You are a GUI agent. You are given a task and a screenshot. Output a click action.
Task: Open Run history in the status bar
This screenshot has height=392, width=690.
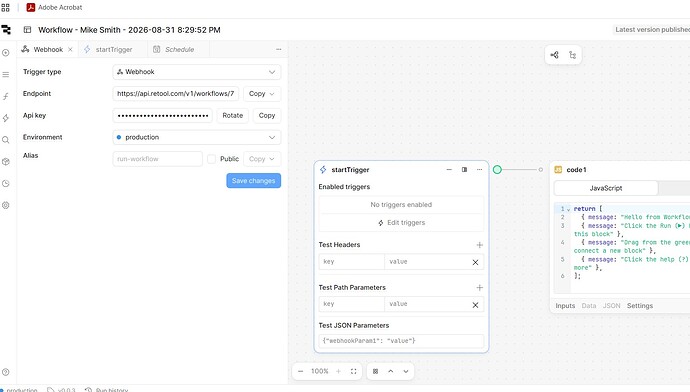point(106,389)
